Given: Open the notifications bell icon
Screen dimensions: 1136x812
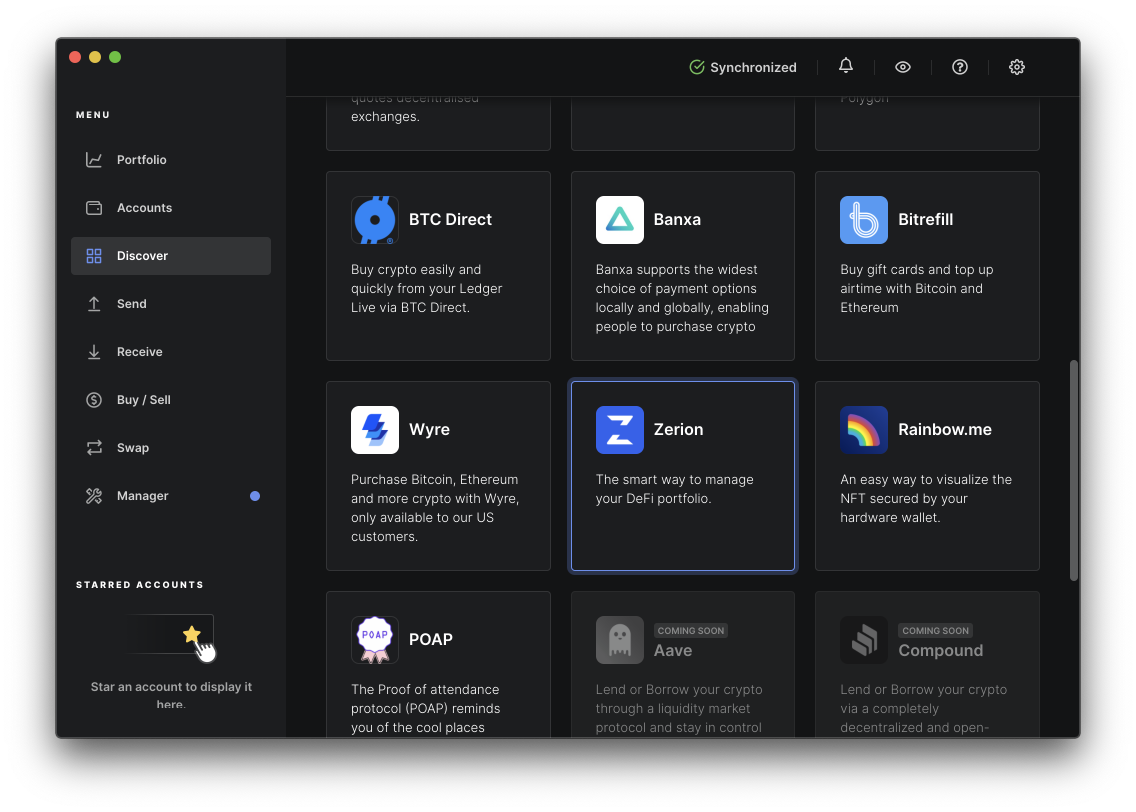Looking at the screenshot, I should [845, 66].
